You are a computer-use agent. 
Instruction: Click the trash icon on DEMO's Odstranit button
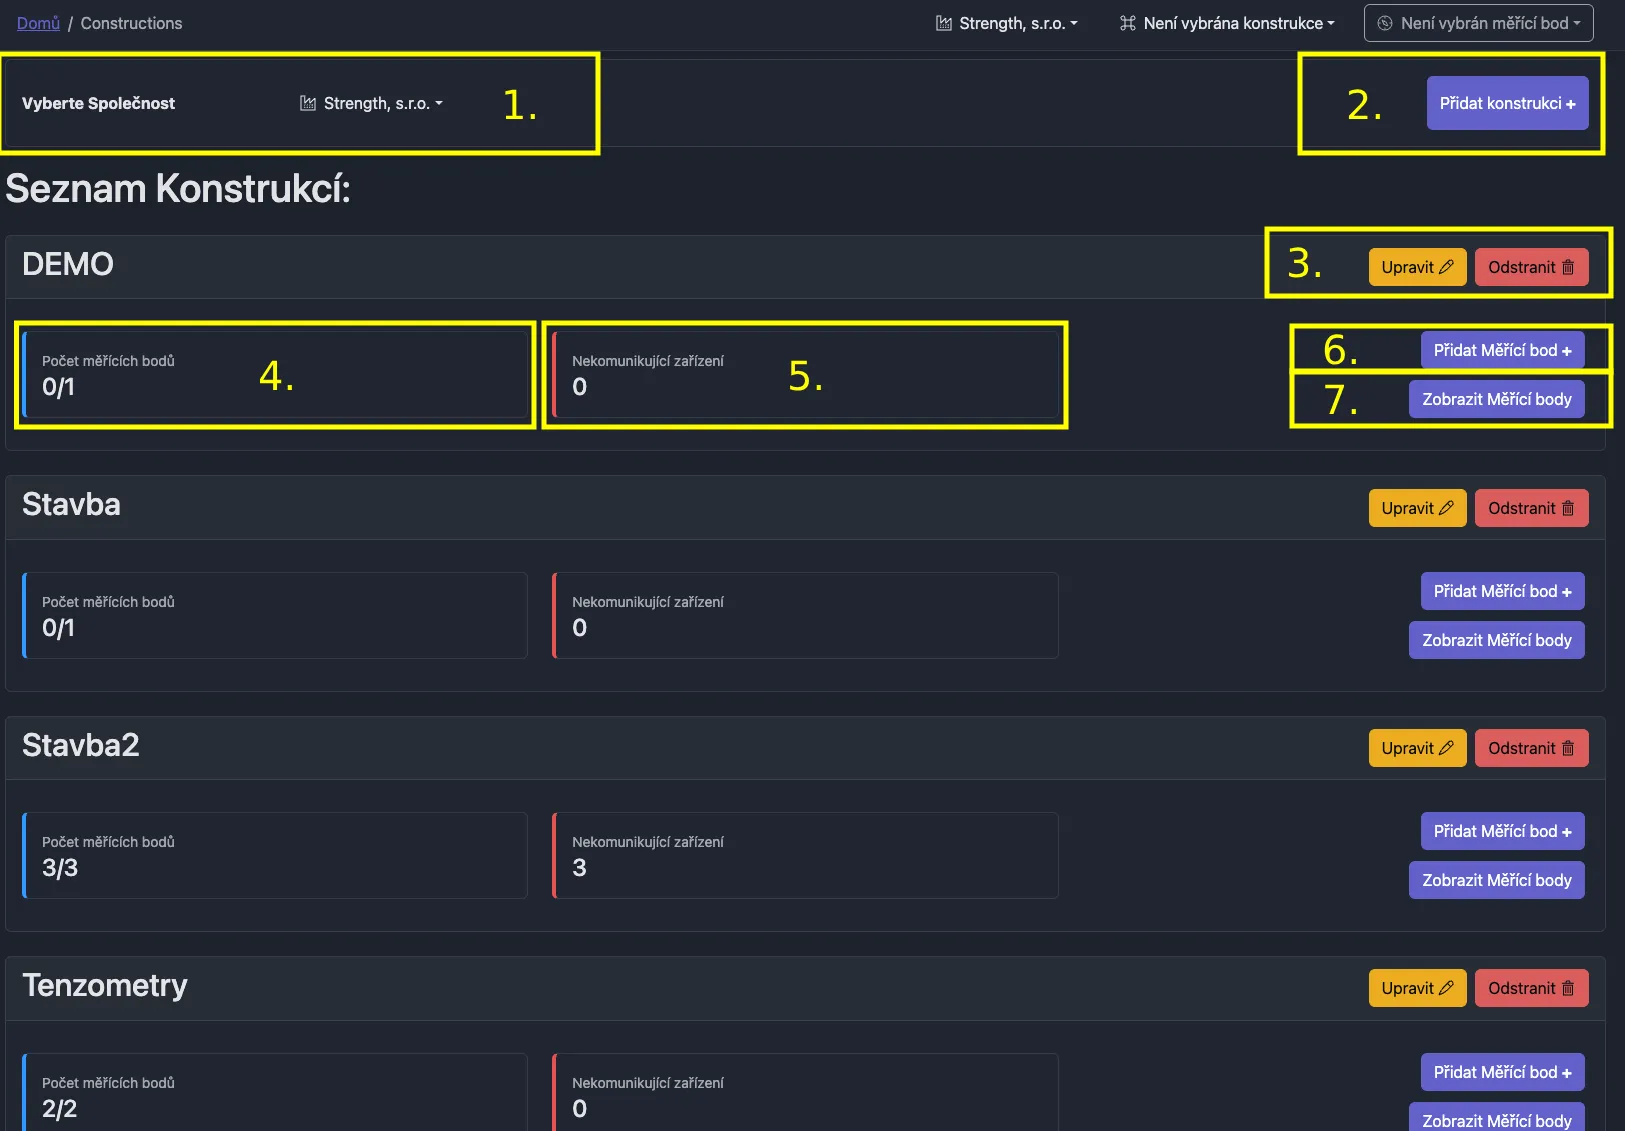(1568, 267)
